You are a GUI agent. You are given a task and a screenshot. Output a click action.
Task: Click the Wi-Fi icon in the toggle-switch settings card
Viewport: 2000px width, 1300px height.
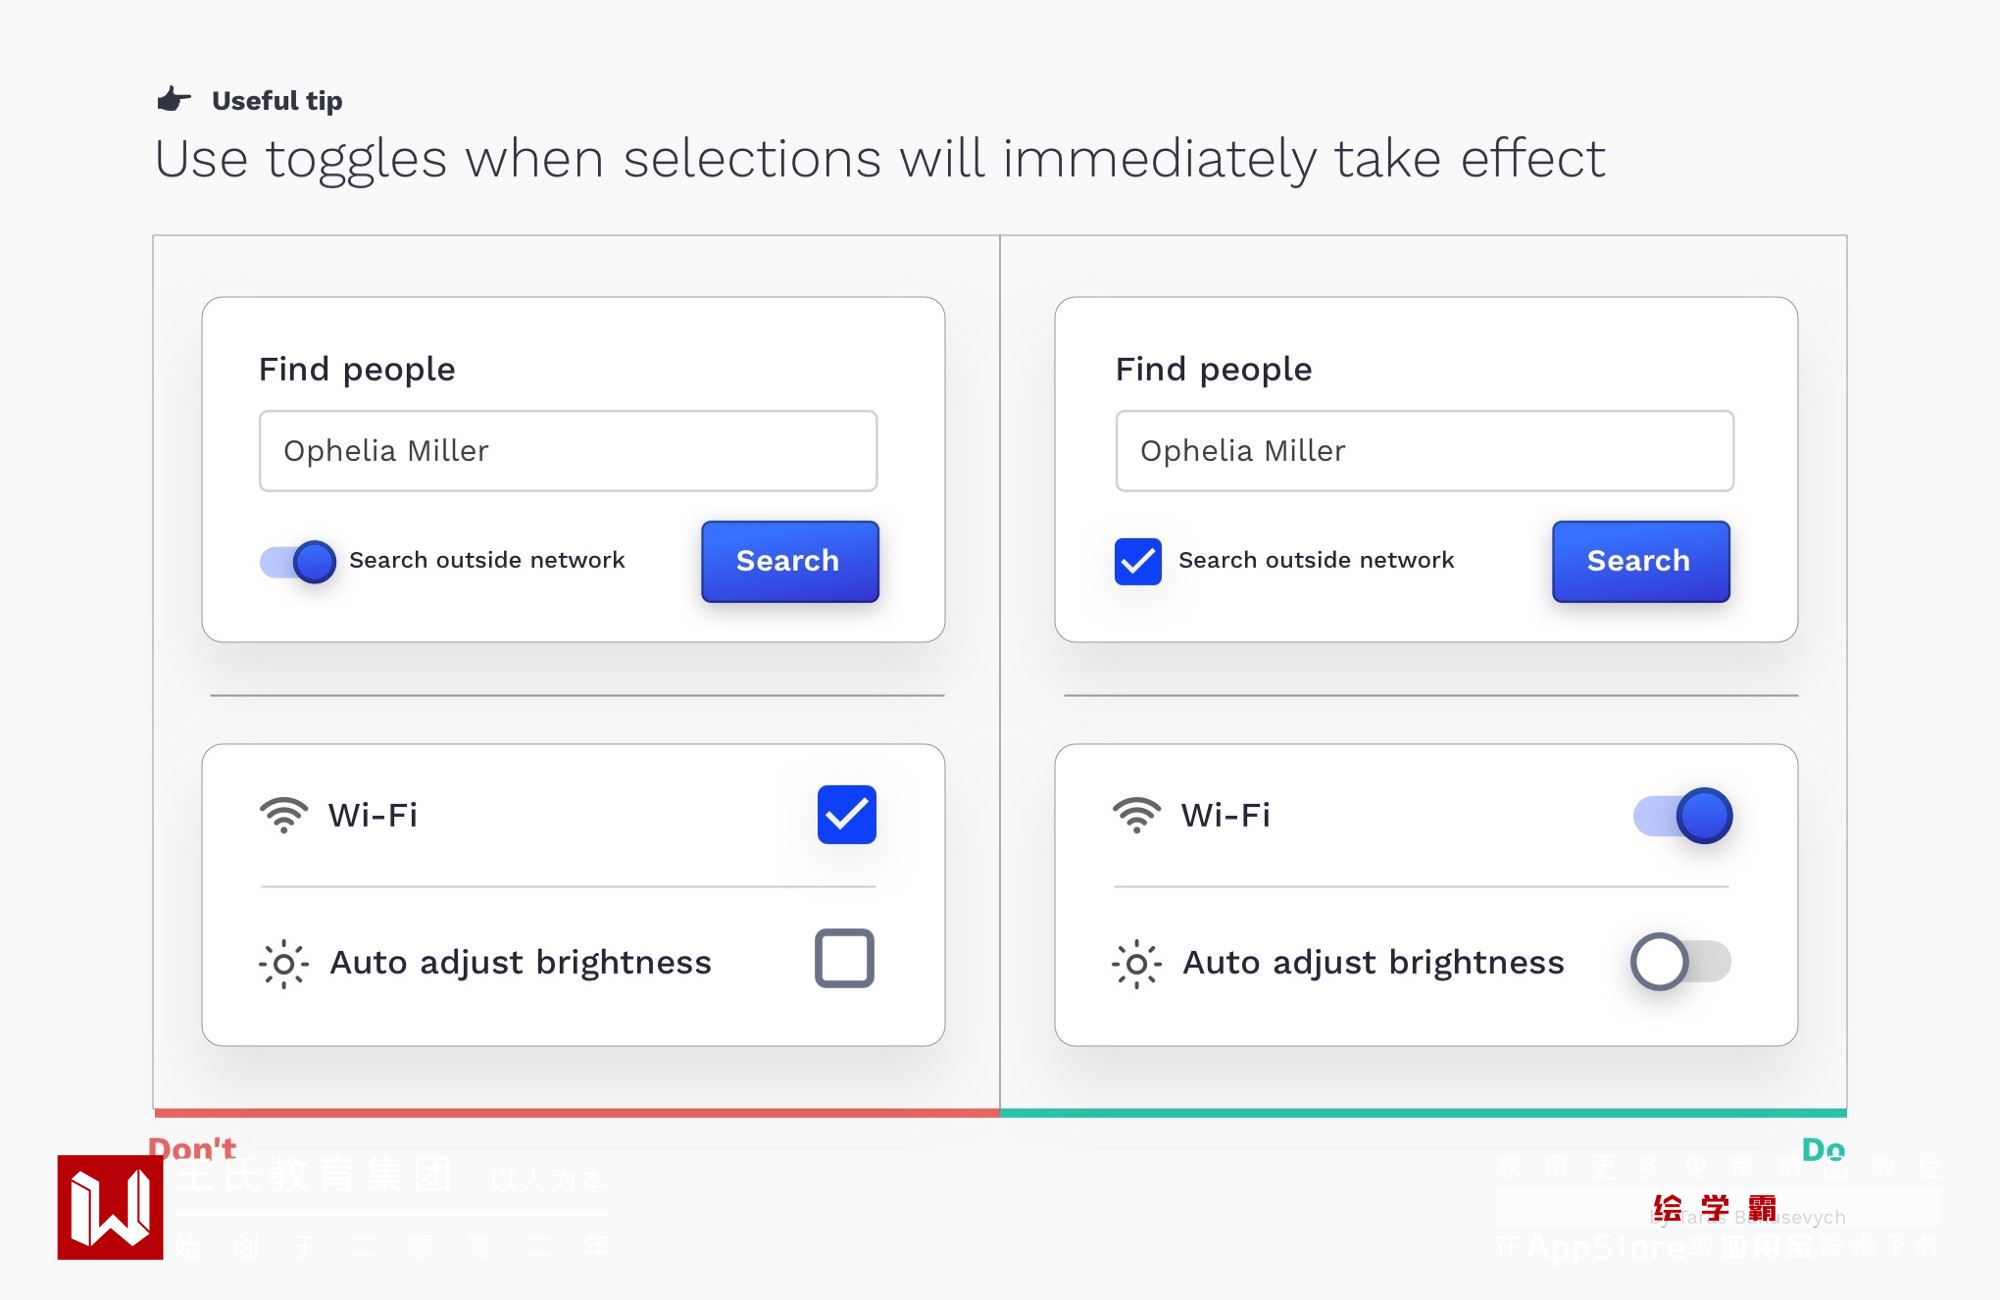point(1137,815)
